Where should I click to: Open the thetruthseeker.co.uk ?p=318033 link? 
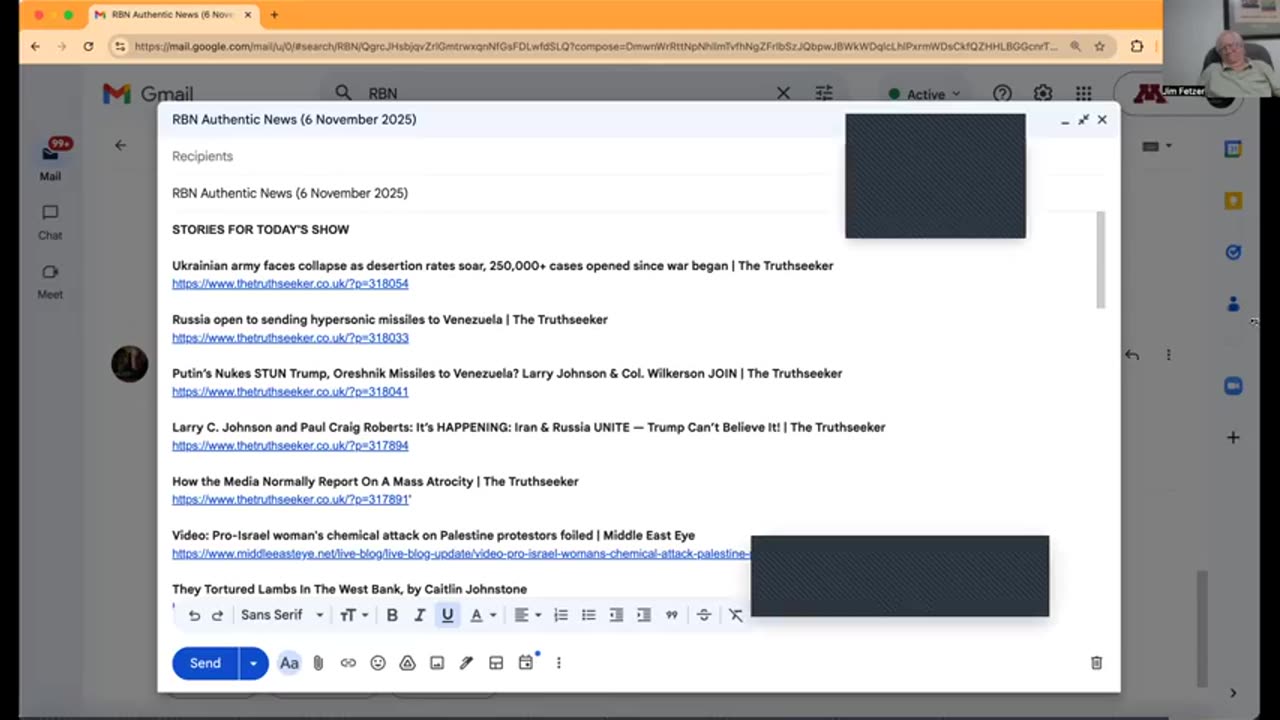[290, 338]
